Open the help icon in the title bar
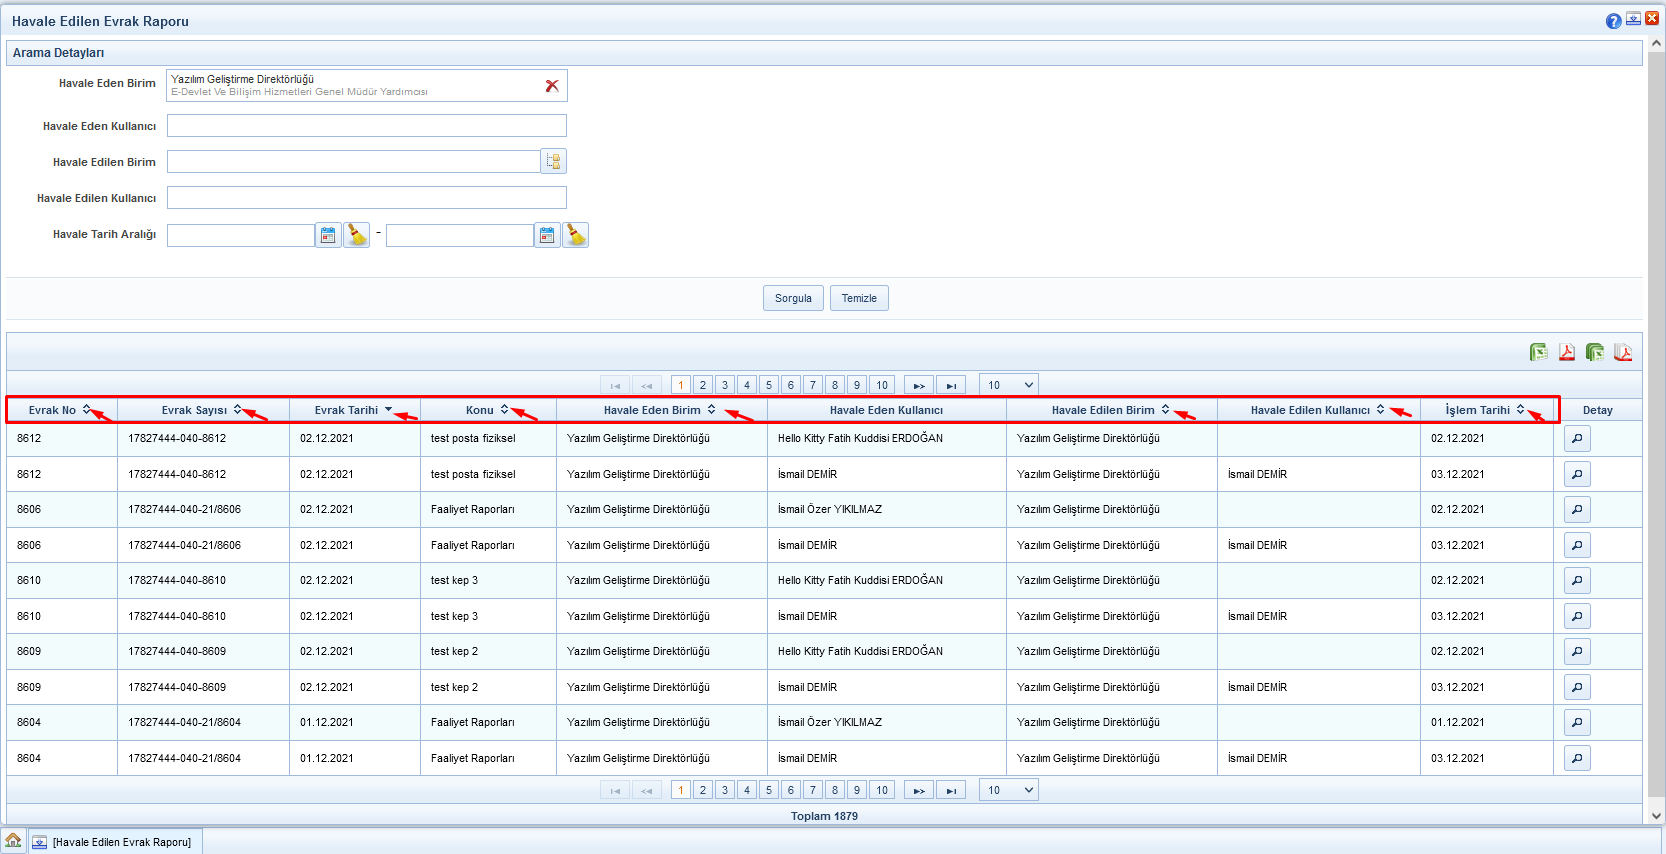This screenshot has height=854, width=1666. click(1613, 21)
